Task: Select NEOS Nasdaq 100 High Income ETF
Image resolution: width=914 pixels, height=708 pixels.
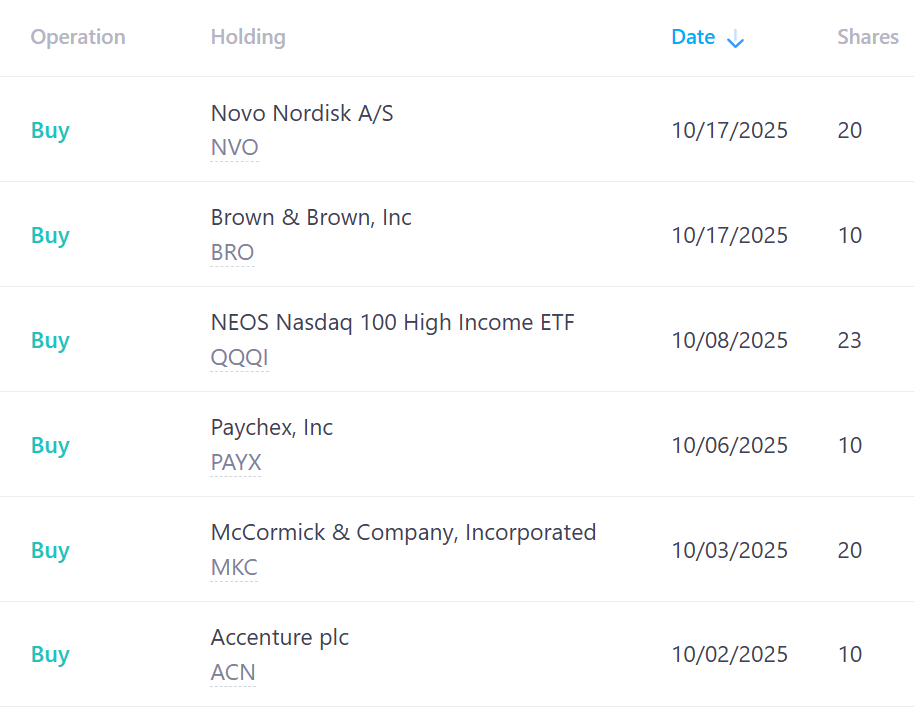Action: coord(392,323)
